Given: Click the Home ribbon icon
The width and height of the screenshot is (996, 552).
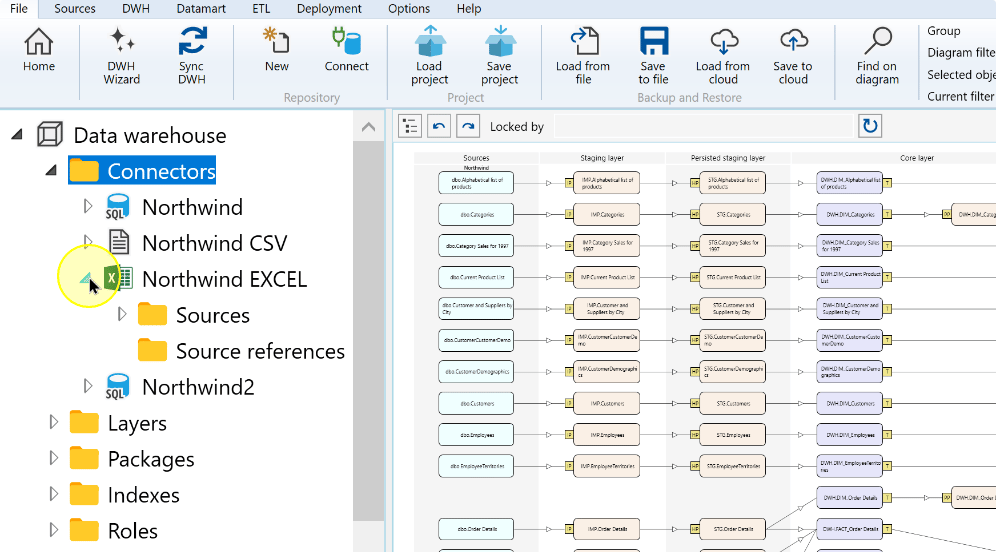Looking at the screenshot, I should (39, 42).
